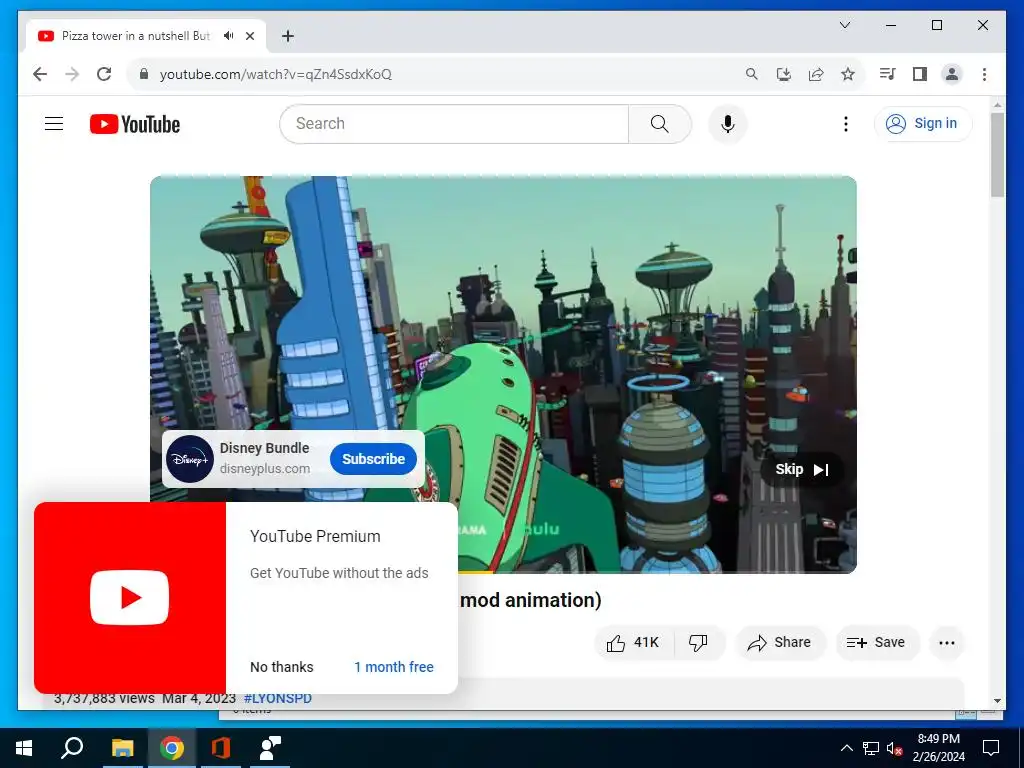Viewport: 1024px width, 768px height.
Task: Open more actions ellipsis under video
Action: tap(947, 643)
